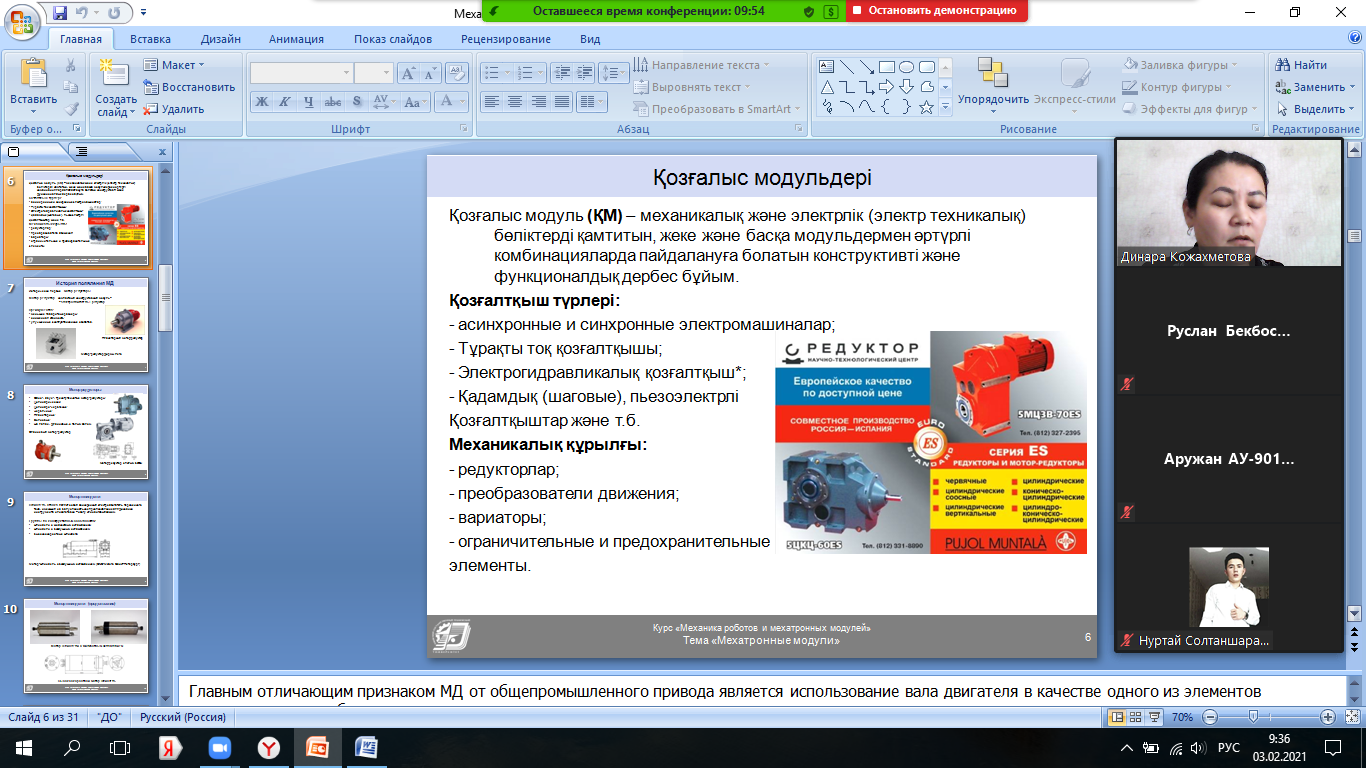Copy selection to the clipboard
1366x768 pixels.
[71, 87]
